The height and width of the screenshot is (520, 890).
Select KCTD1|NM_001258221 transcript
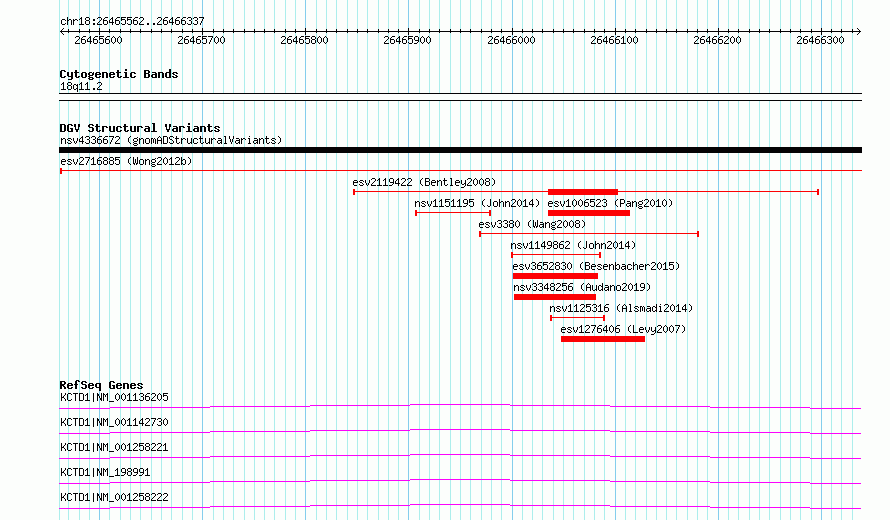(114, 447)
